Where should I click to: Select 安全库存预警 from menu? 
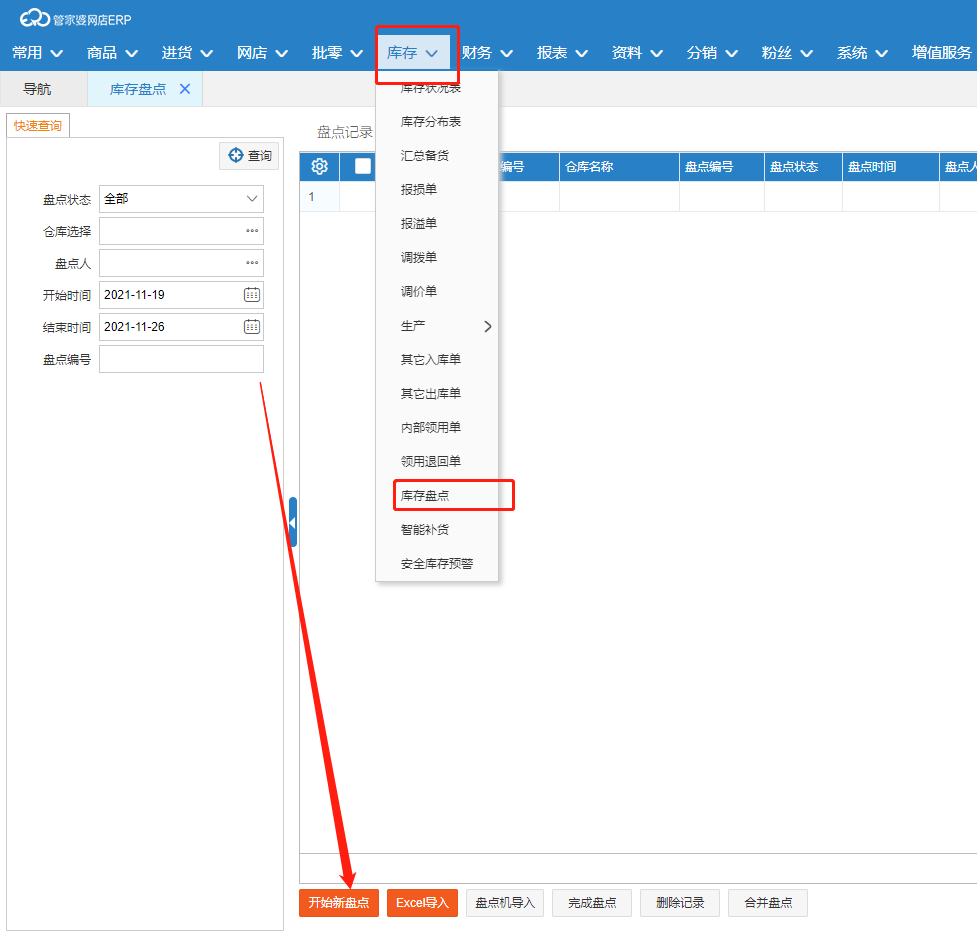(437, 563)
